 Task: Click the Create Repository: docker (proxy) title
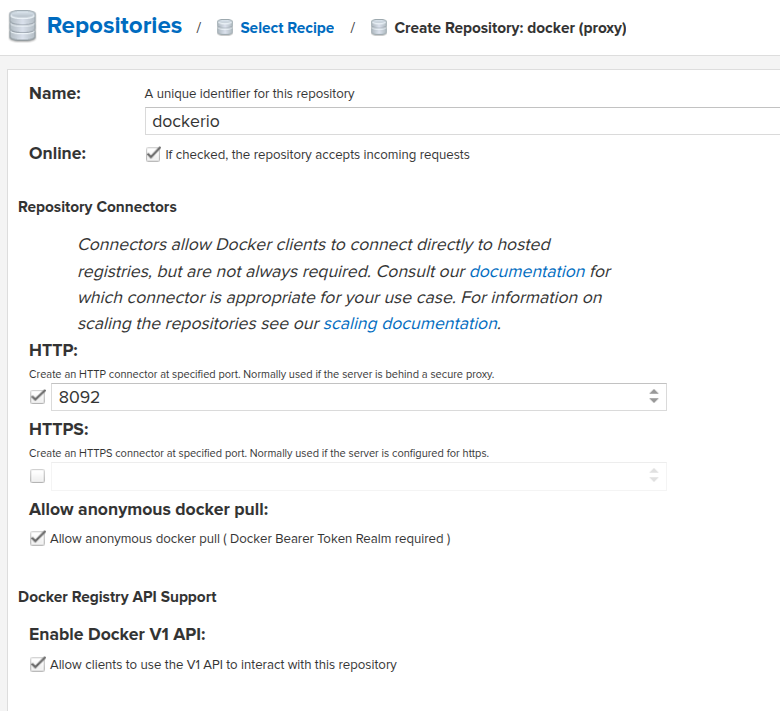coord(510,28)
